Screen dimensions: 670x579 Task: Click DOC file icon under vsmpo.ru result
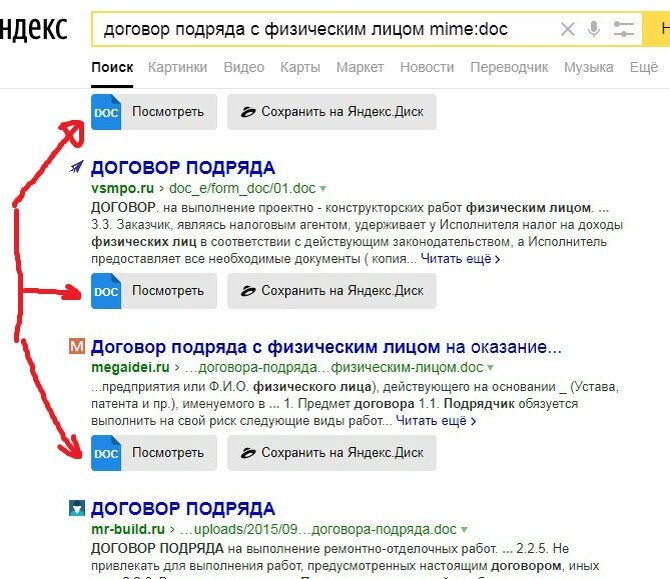click(106, 291)
